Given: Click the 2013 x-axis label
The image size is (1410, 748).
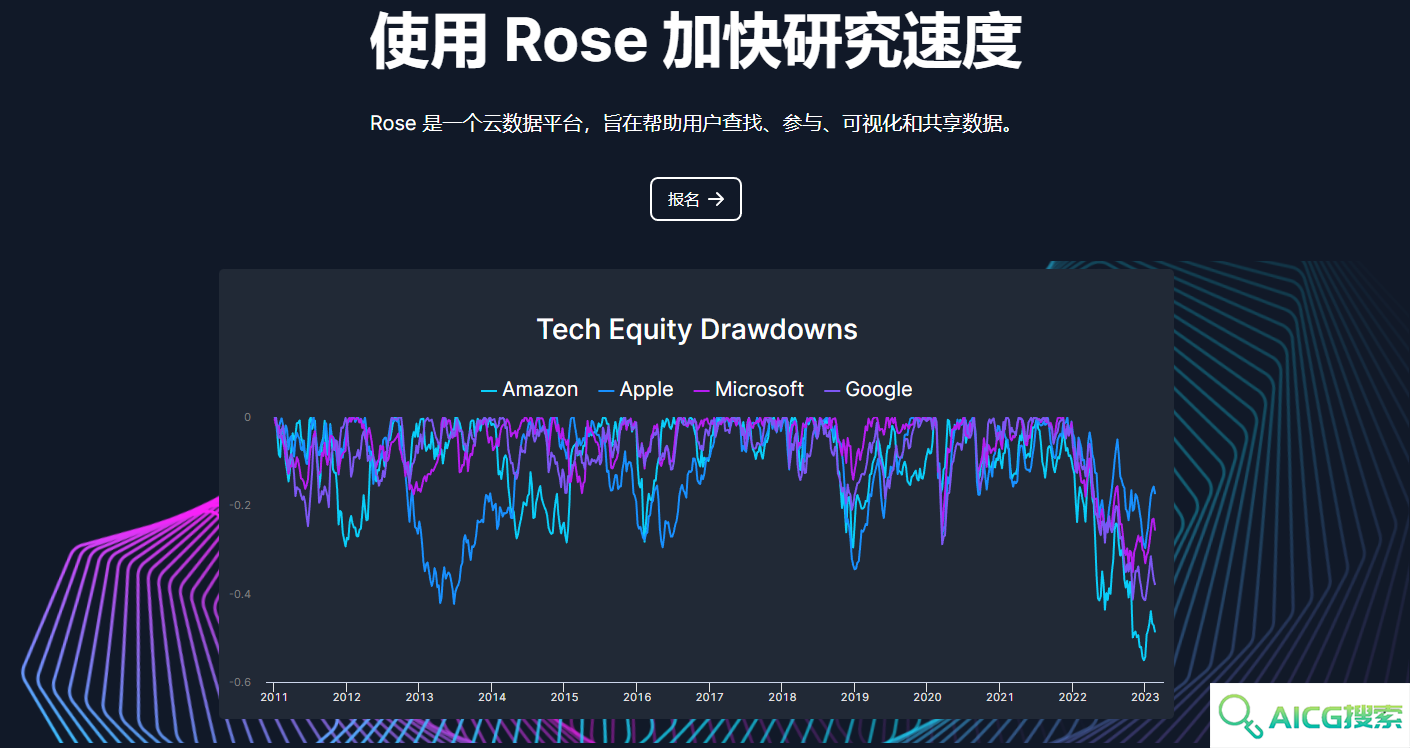Looking at the screenshot, I should pos(419,697).
